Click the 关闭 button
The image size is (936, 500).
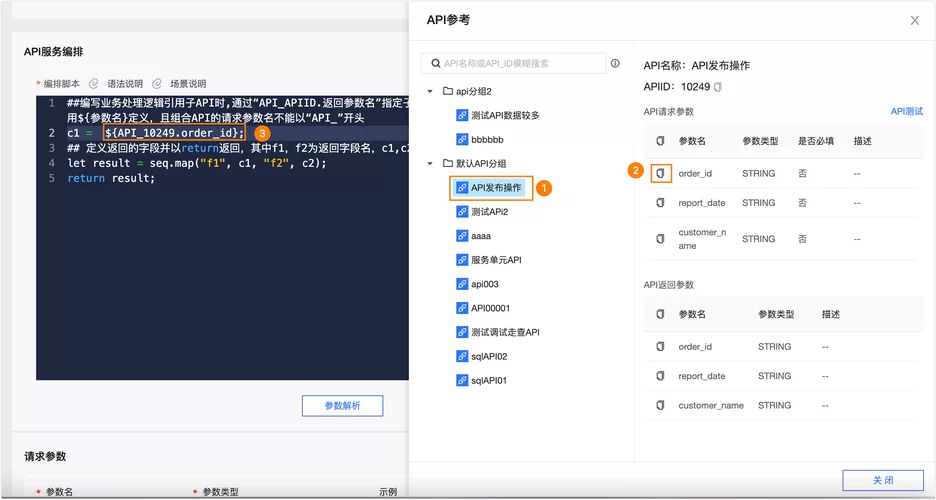883,480
